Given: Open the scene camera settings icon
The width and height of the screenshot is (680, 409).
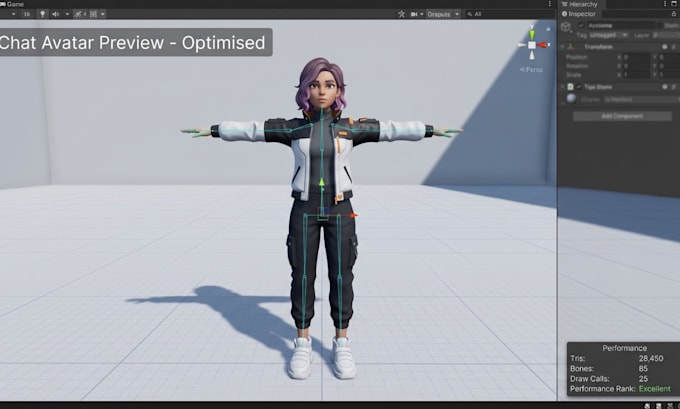Looking at the screenshot, I should [414, 14].
